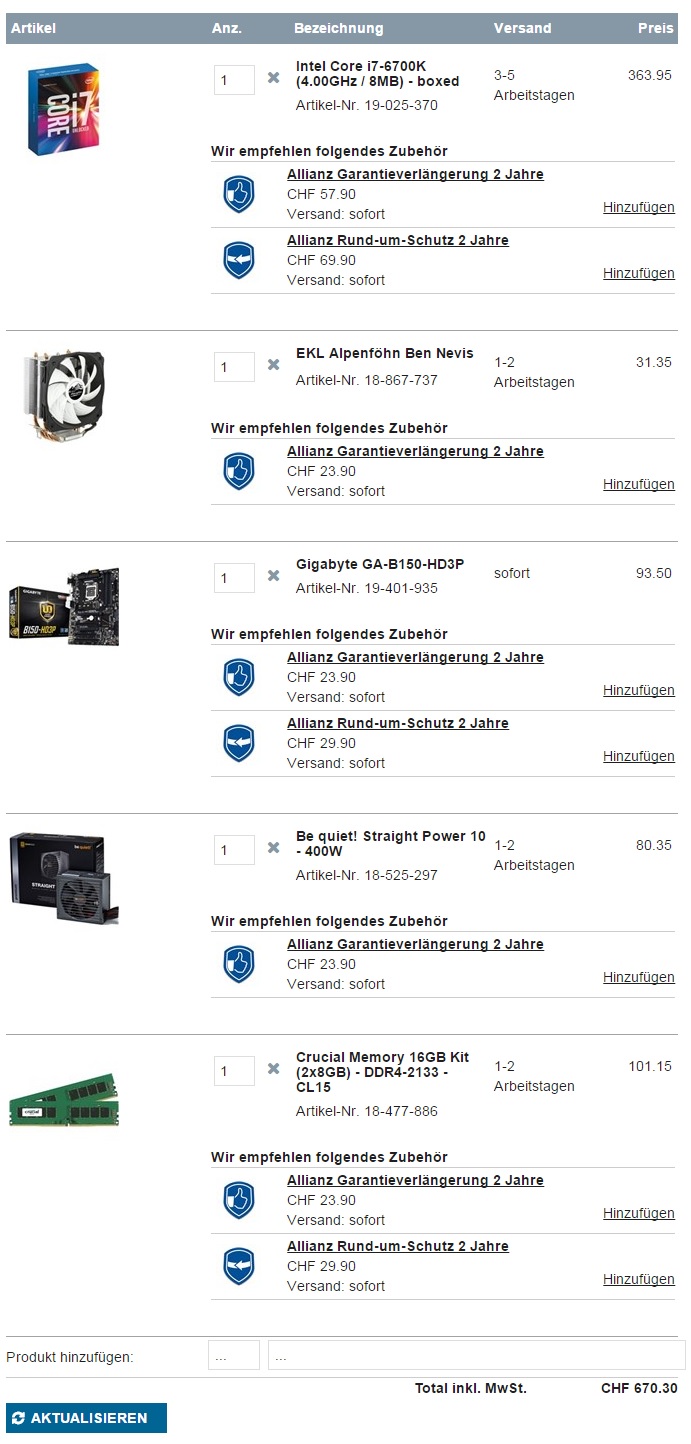Image resolution: width=691 pixels, height=1444 pixels.
Task: Edit quantity field for Intel Core i7-6700K
Action: click(x=234, y=80)
